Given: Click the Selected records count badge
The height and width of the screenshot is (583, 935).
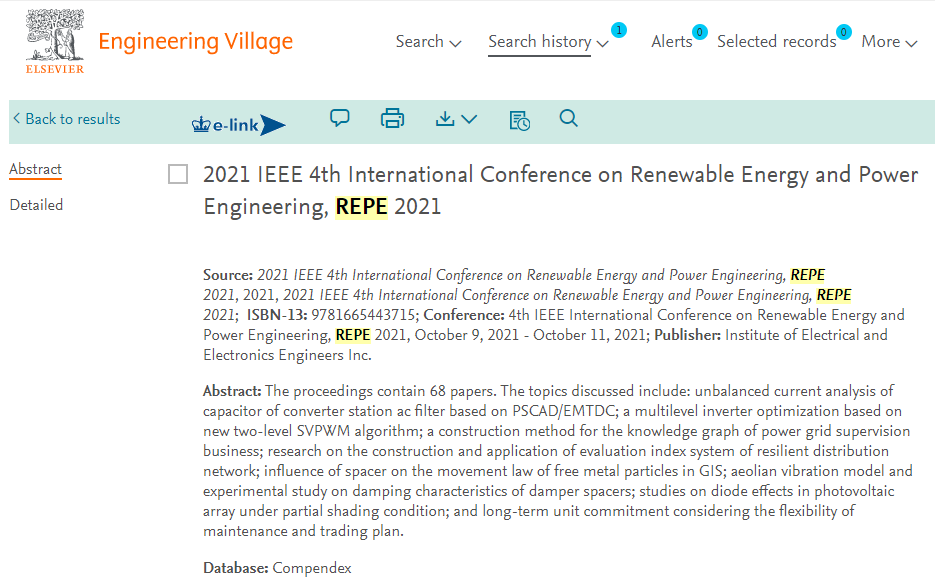Looking at the screenshot, I should pyautogui.click(x=843, y=32).
